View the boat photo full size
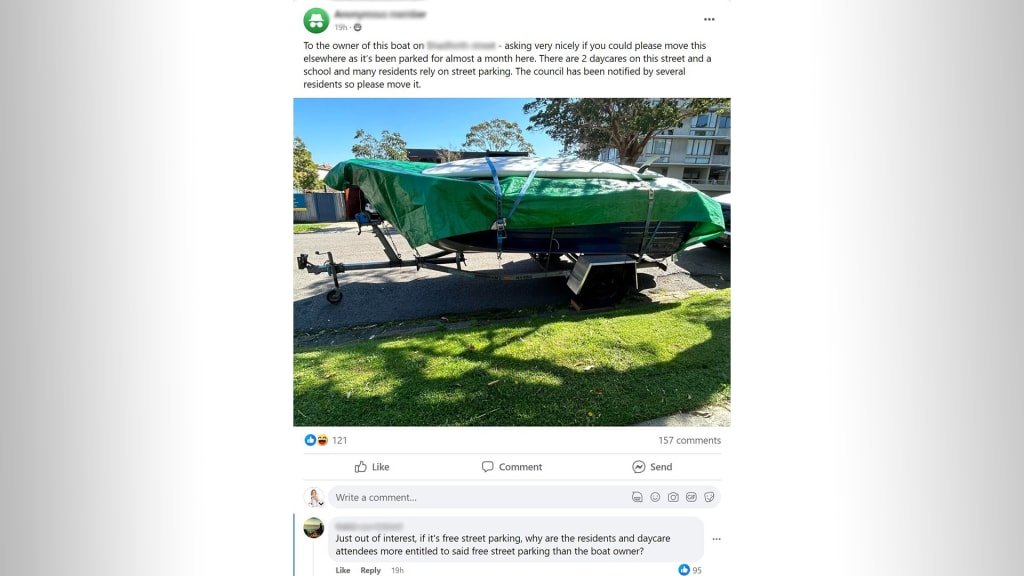The height and width of the screenshot is (576, 1024). click(511, 262)
